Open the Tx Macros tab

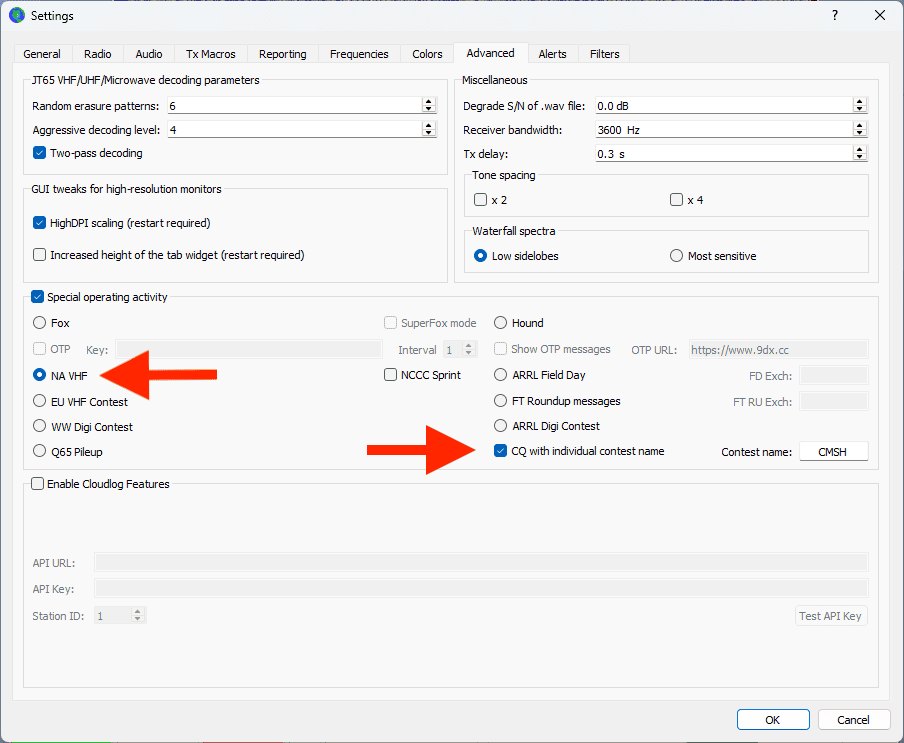(210, 54)
